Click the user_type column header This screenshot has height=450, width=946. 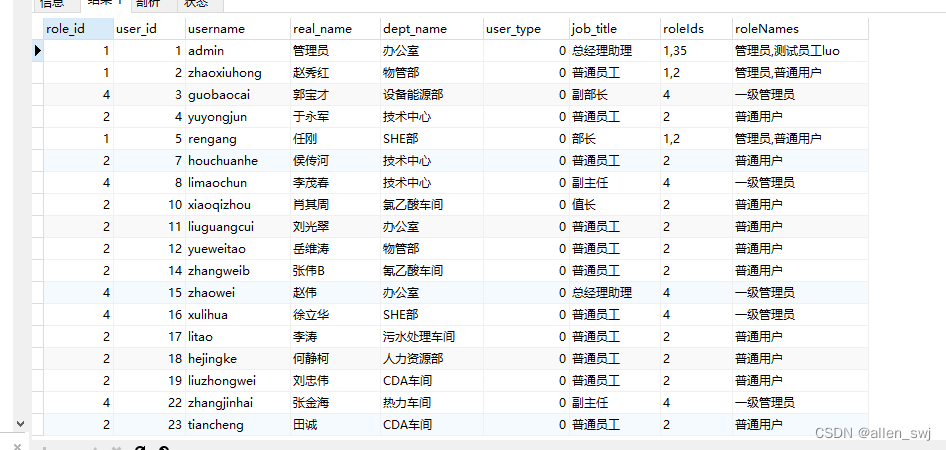click(x=526, y=29)
